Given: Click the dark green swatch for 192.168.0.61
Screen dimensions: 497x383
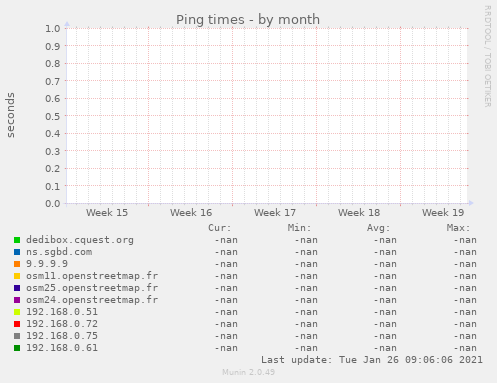Looking at the screenshot, I should coord(17,348).
